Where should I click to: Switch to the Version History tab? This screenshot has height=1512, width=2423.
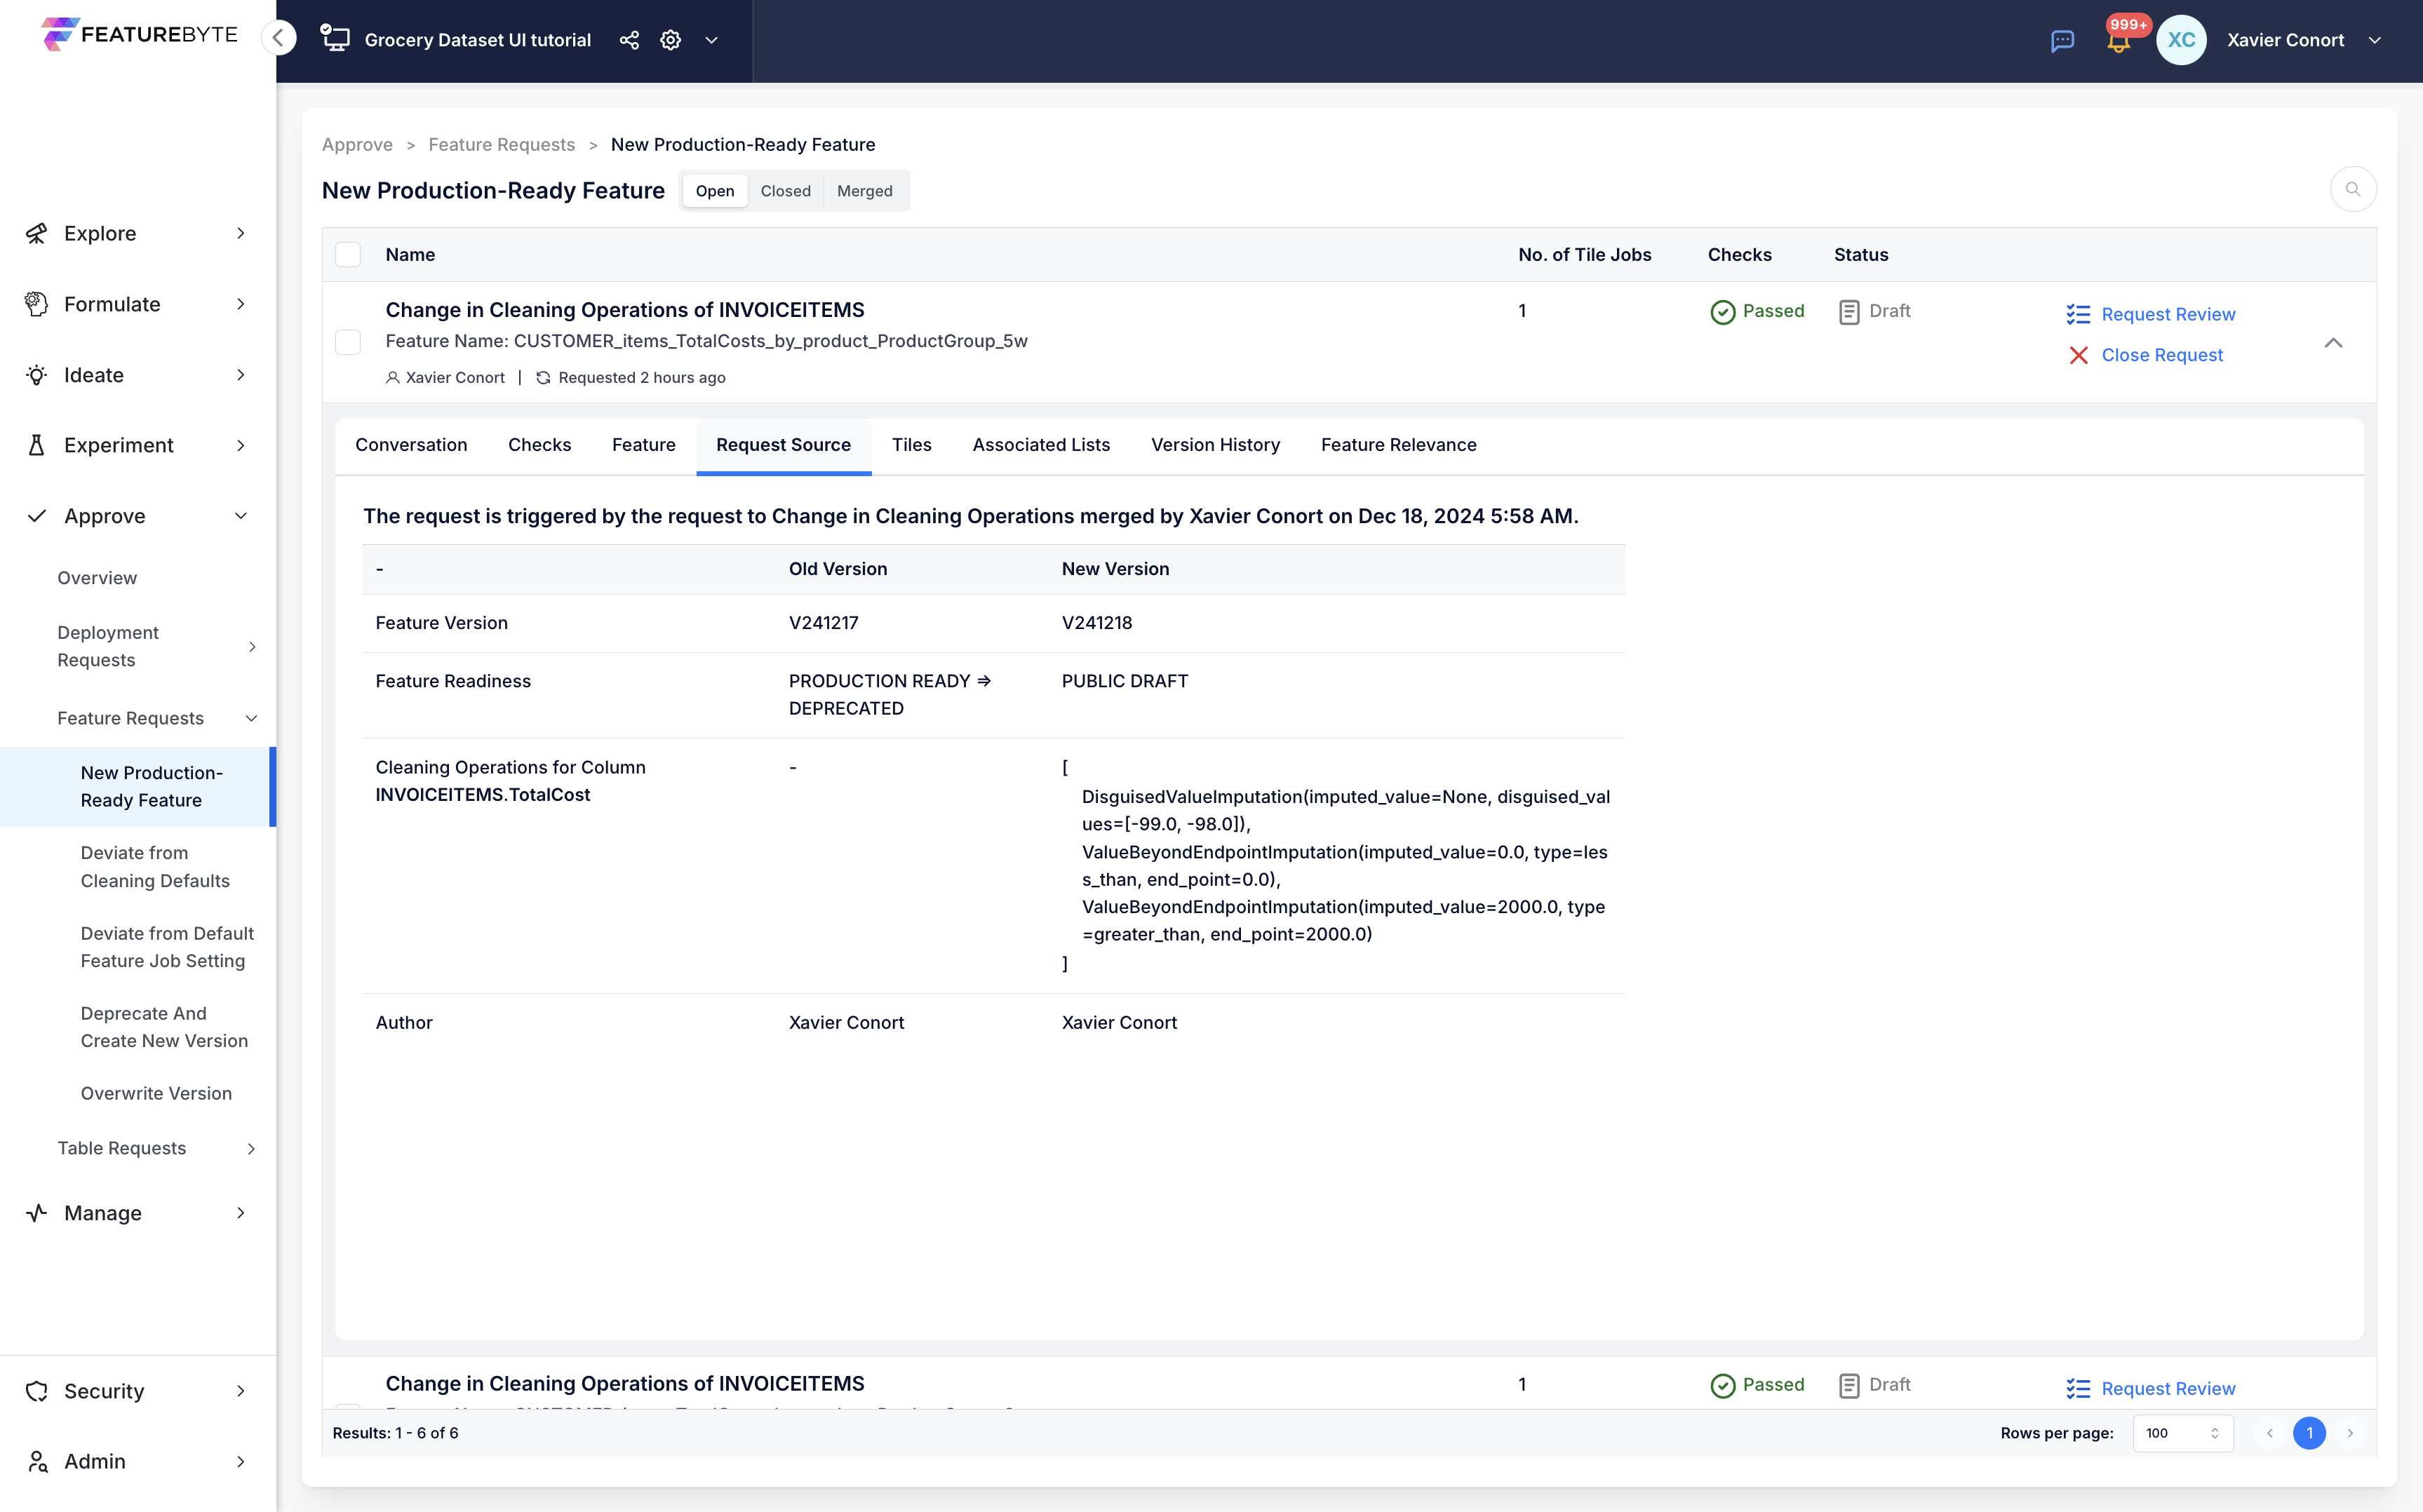tap(1215, 445)
